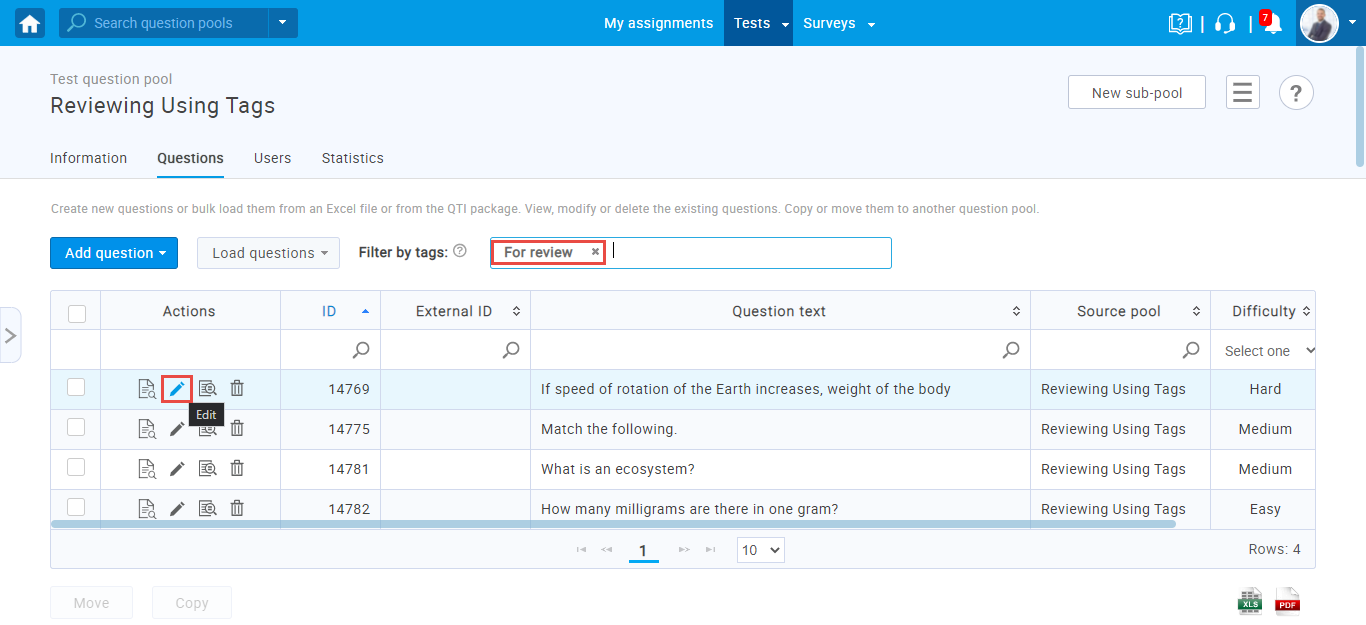Open the Add question dropdown
1366x625 pixels.
(114, 253)
